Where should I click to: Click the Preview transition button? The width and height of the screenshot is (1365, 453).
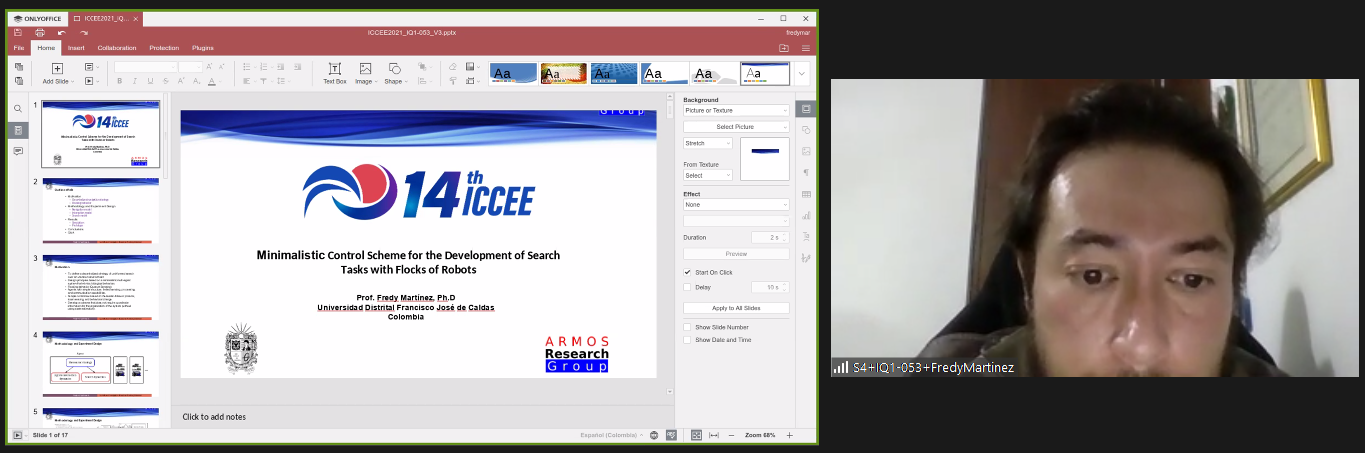[x=736, y=254]
